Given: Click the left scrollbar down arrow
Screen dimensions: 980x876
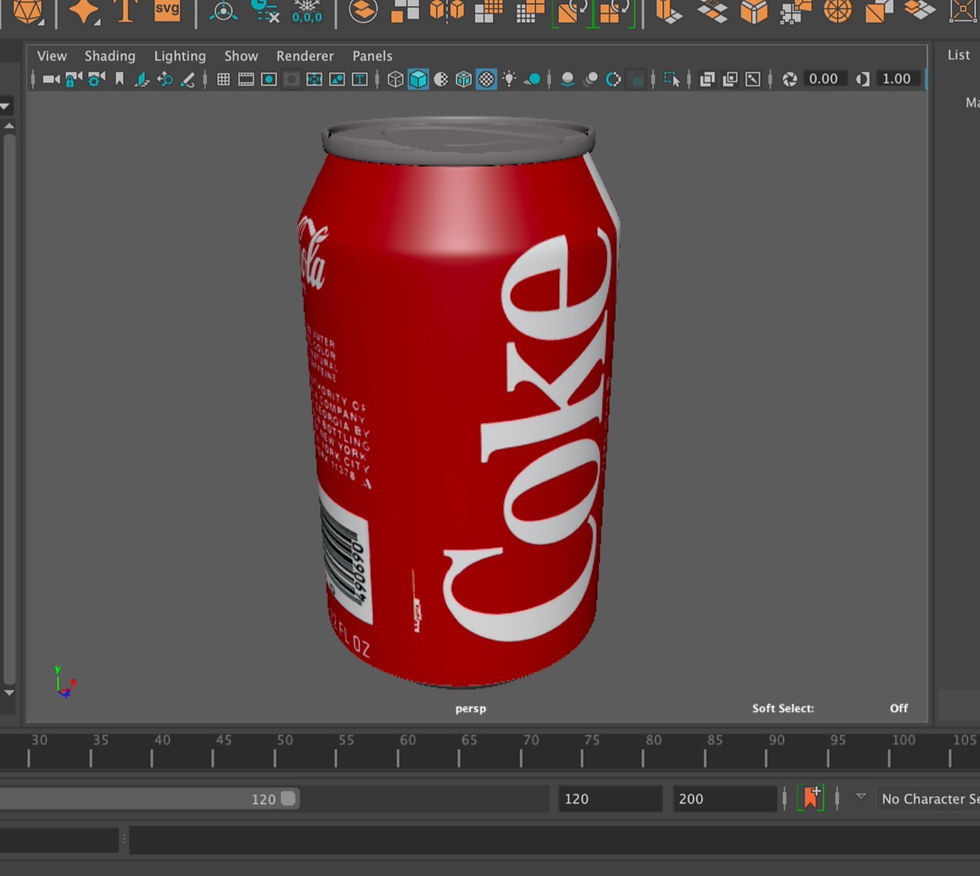Looking at the screenshot, I should (x=9, y=692).
